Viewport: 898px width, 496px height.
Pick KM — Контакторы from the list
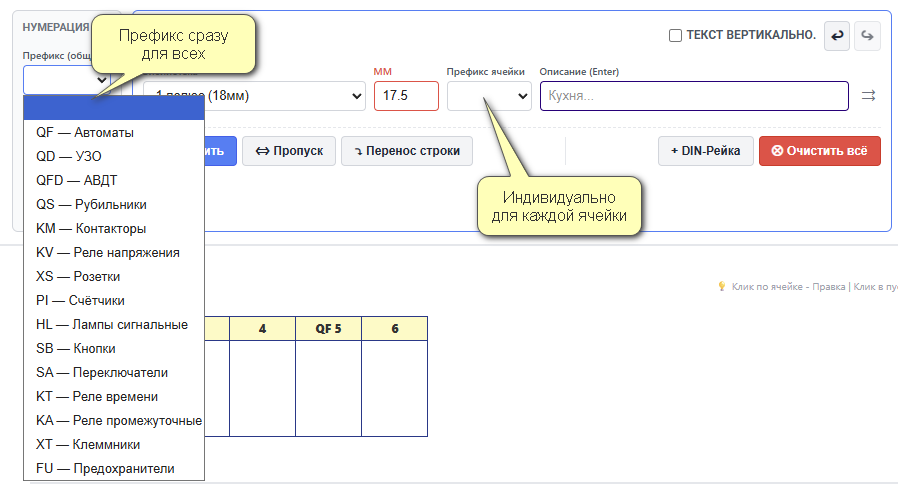90,228
